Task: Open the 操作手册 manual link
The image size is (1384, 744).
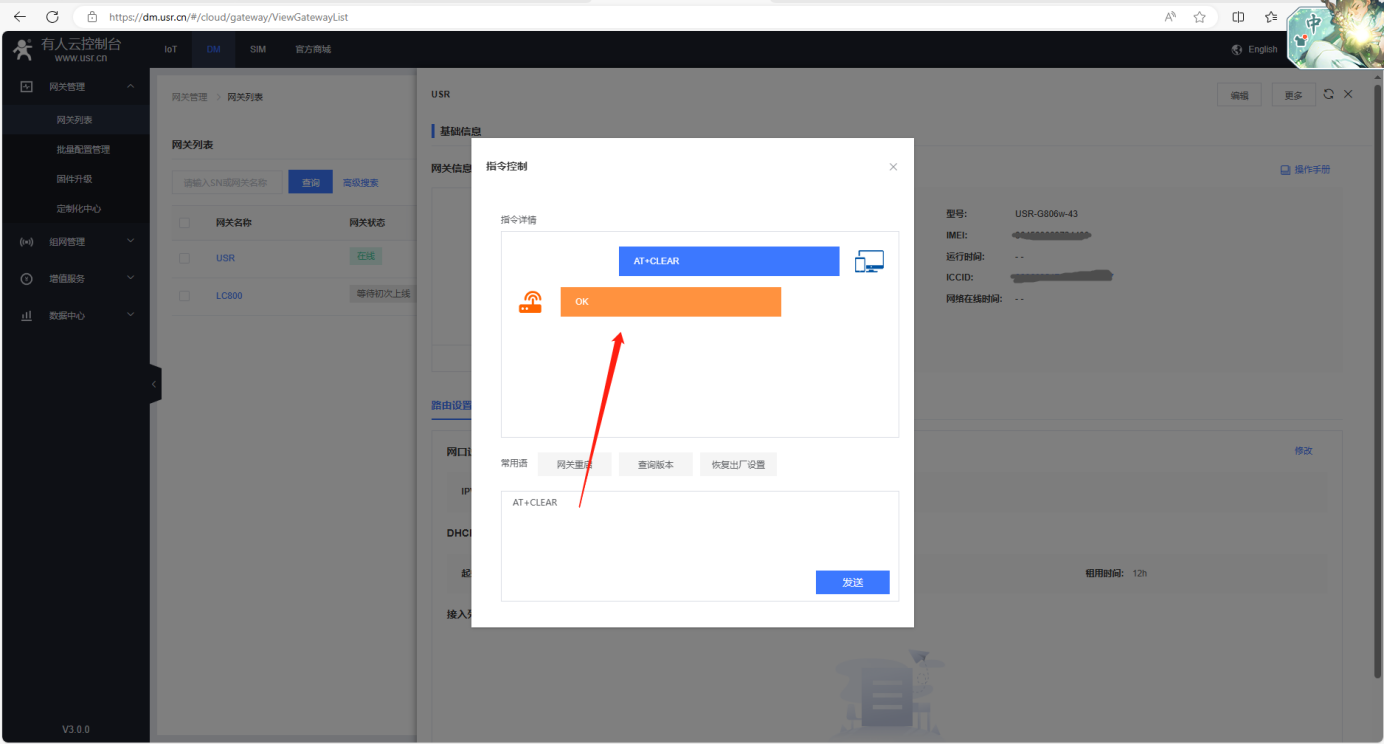Action: pyautogui.click(x=1306, y=170)
